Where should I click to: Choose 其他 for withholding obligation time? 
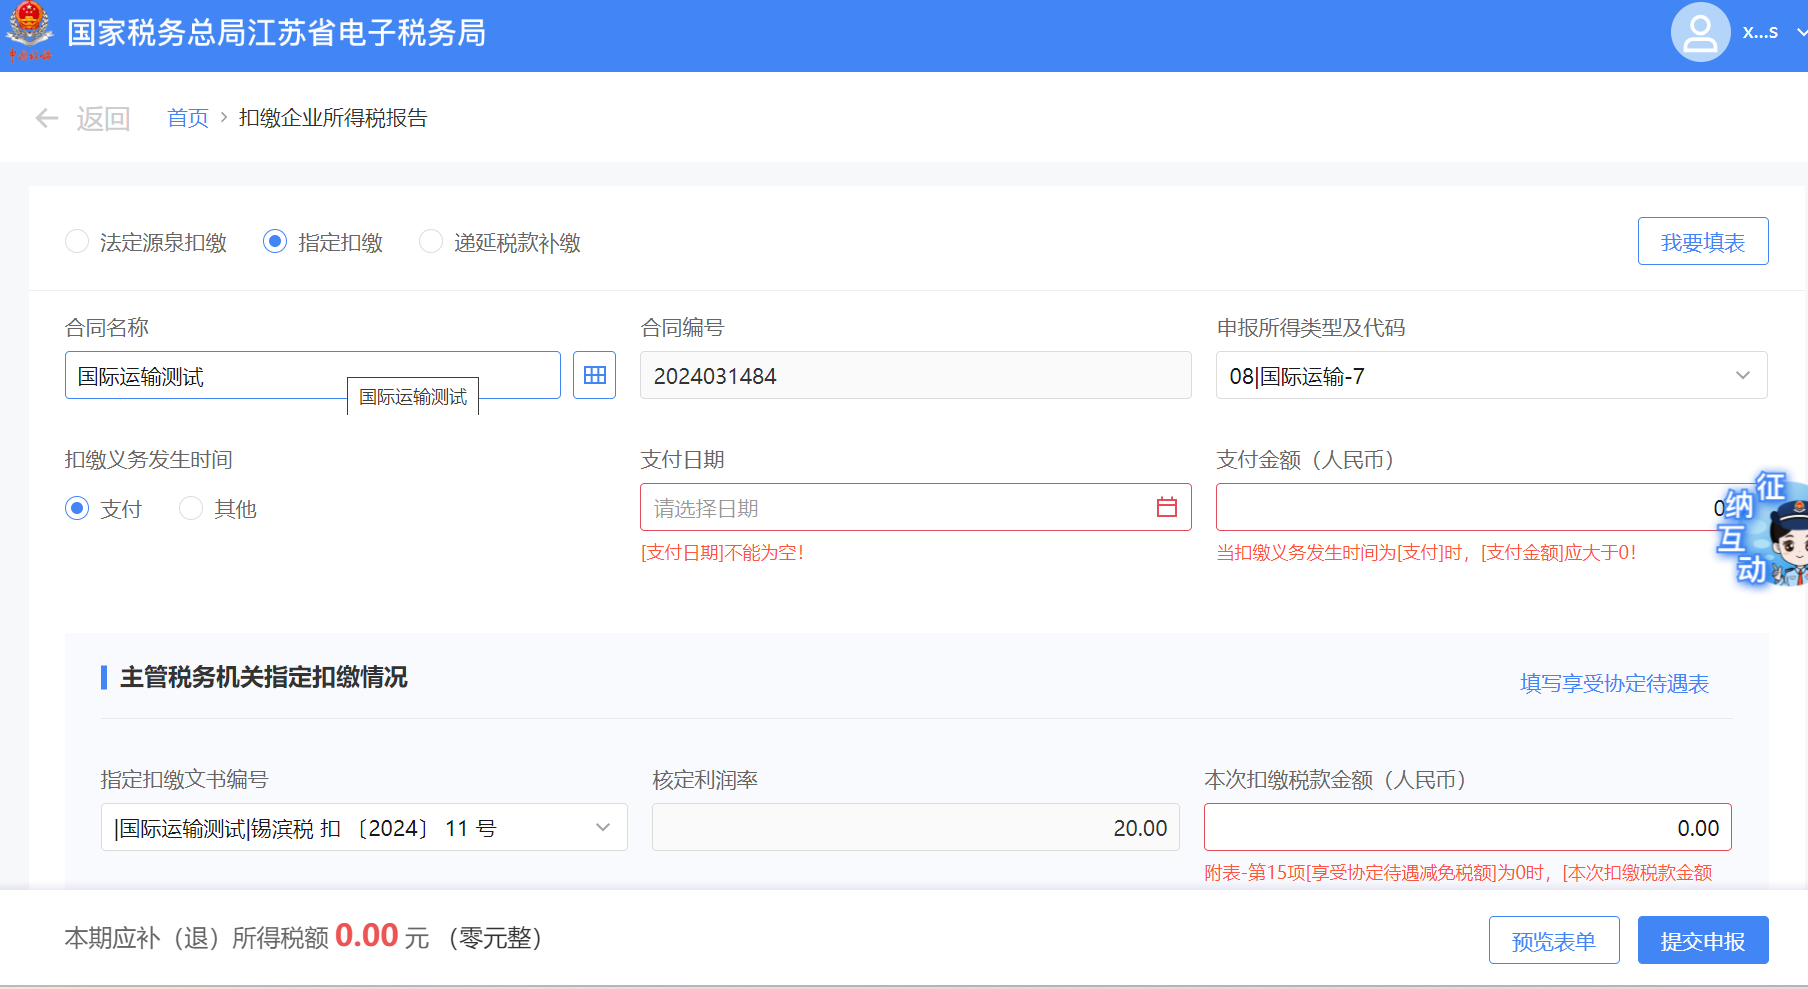click(191, 509)
